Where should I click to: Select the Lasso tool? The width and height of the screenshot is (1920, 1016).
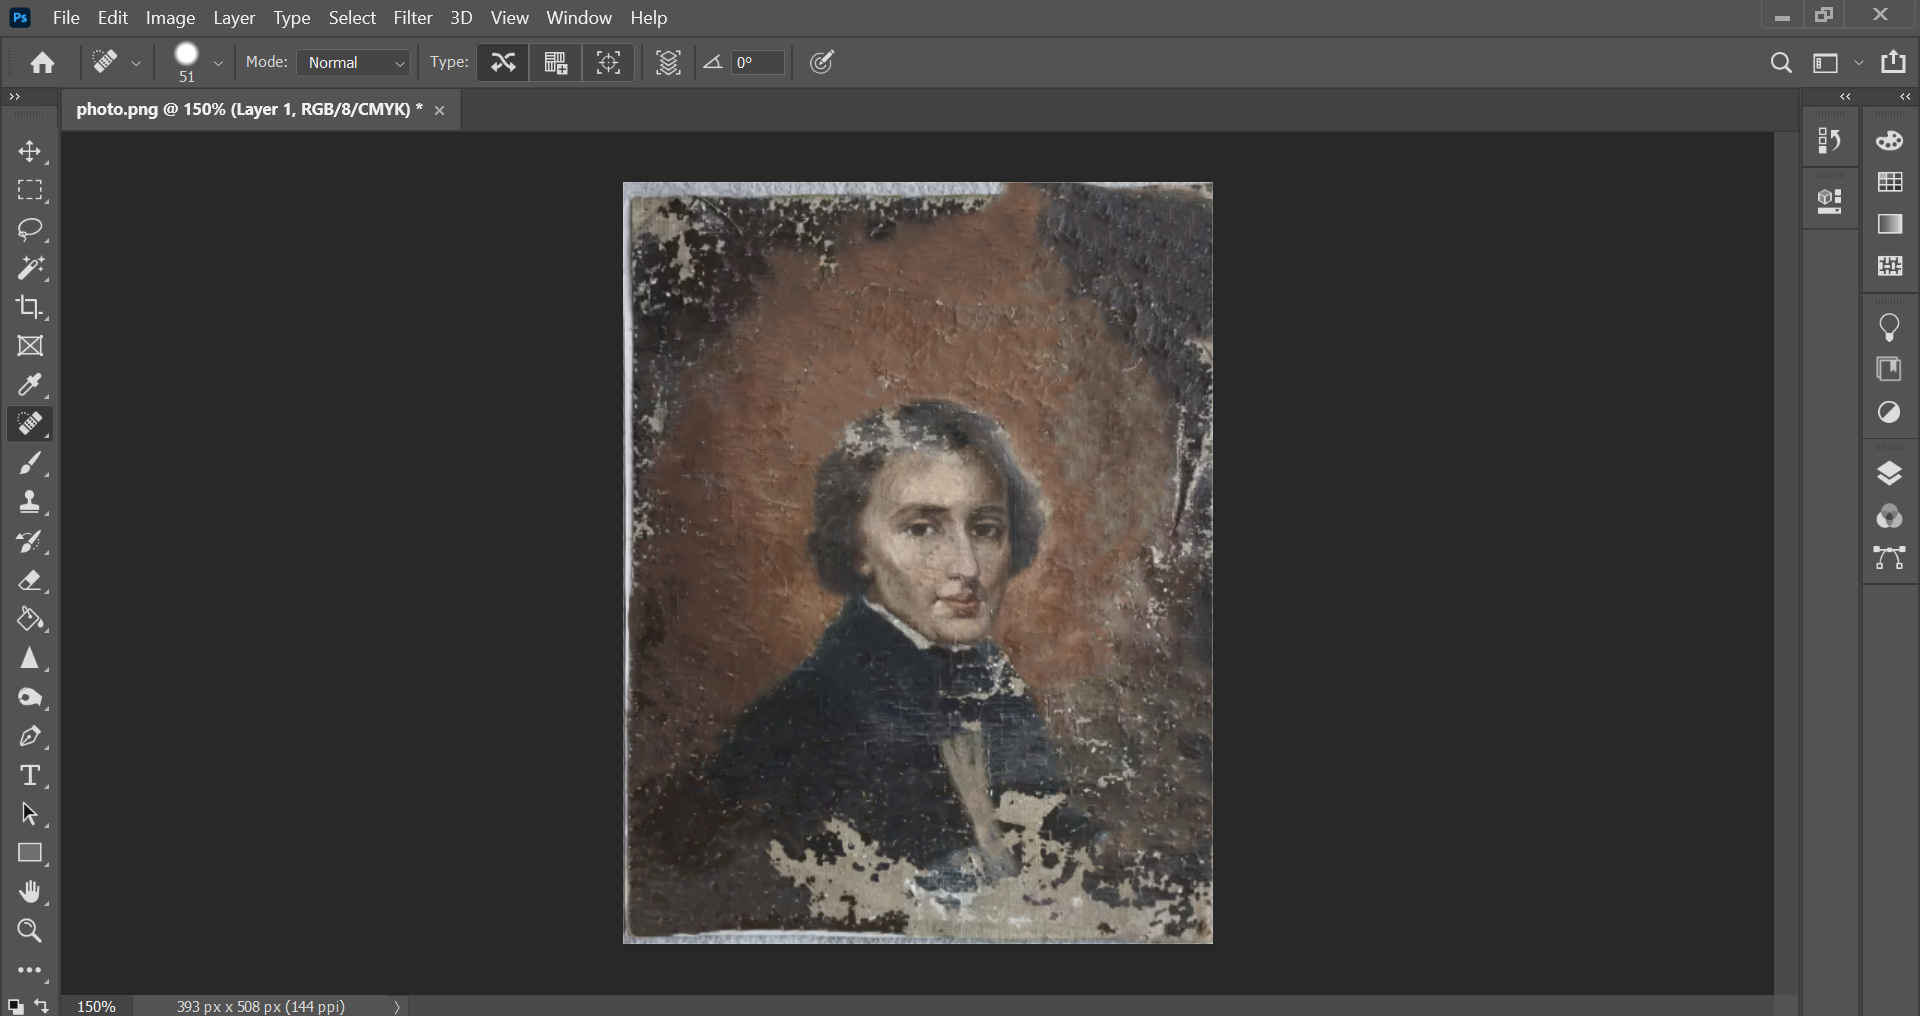(x=30, y=229)
